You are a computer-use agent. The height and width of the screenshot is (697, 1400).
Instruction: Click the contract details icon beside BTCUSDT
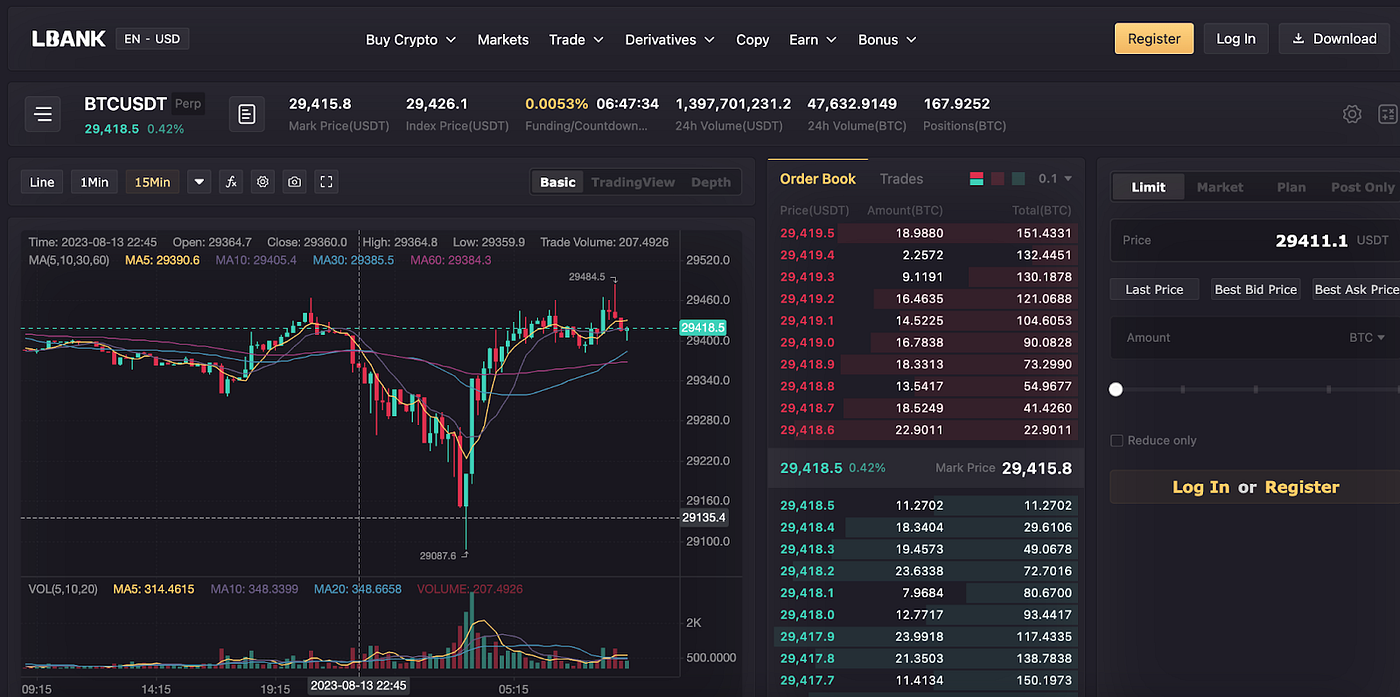coord(246,114)
